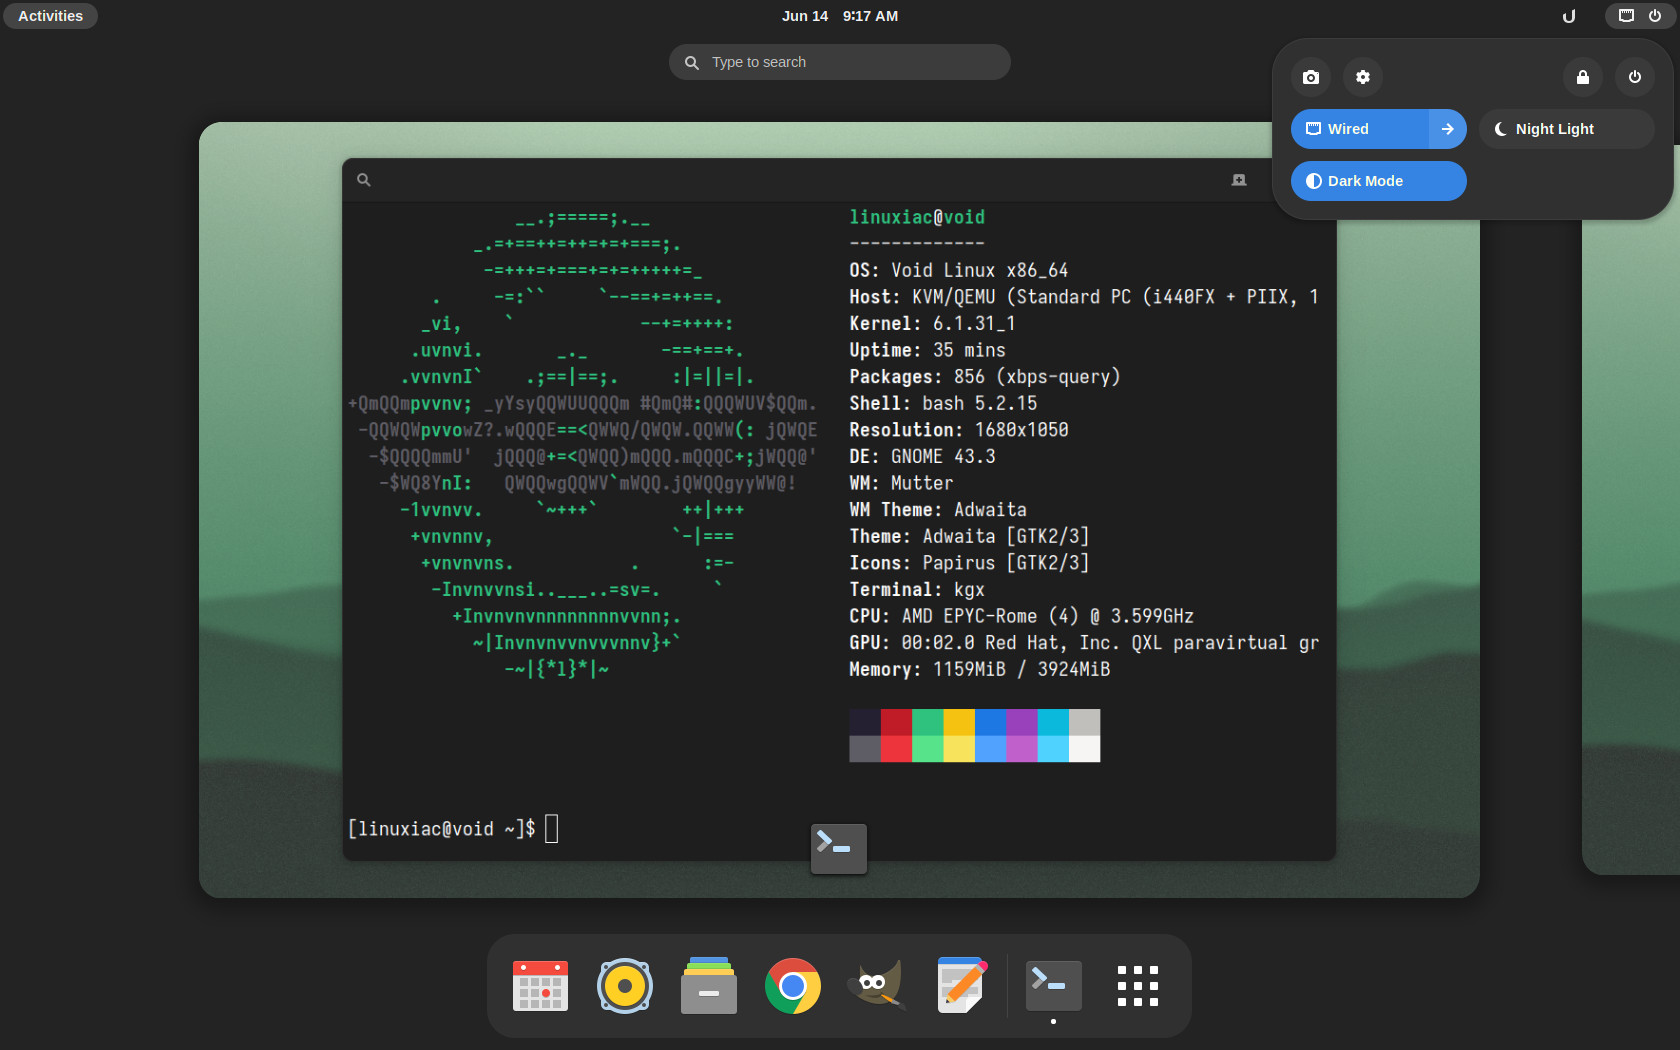The height and width of the screenshot is (1050, 1680).
Task: Show all applications grid
Action: click(1138, 986)
